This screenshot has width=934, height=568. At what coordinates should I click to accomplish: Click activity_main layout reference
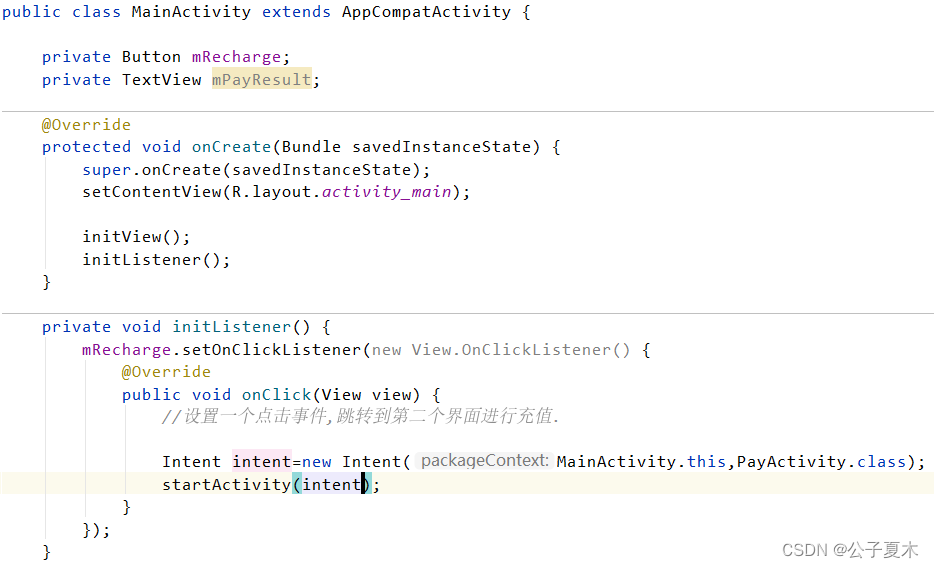coord(386,192)
